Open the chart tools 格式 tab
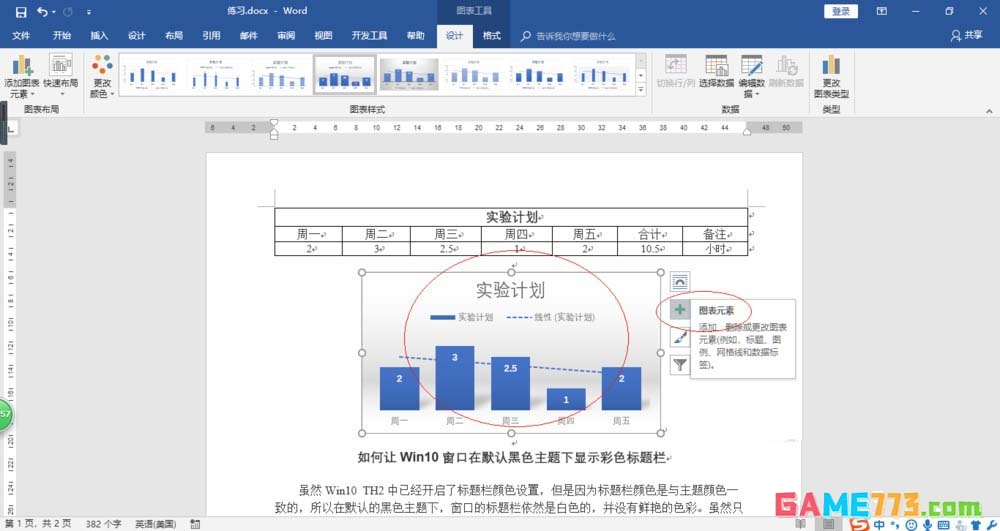1000x531 pixels. coord(491,36)
